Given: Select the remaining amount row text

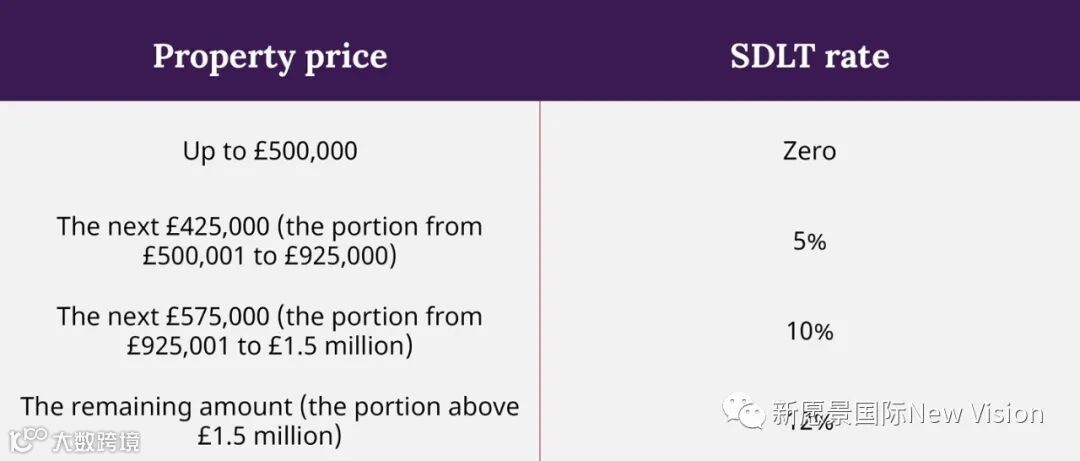Looking at the screenshot, I should pyautogui.click(x=270, y=422).
